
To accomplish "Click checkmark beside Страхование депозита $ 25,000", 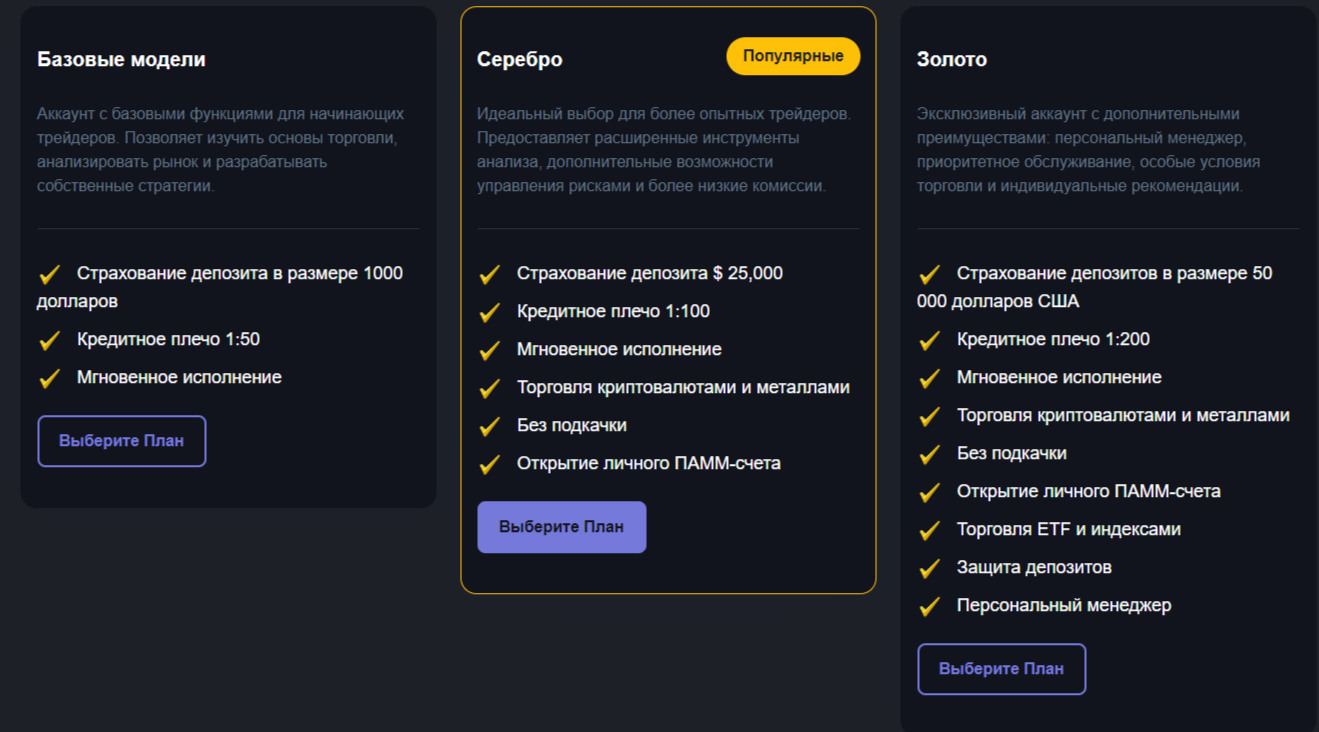I will (490, 275).
